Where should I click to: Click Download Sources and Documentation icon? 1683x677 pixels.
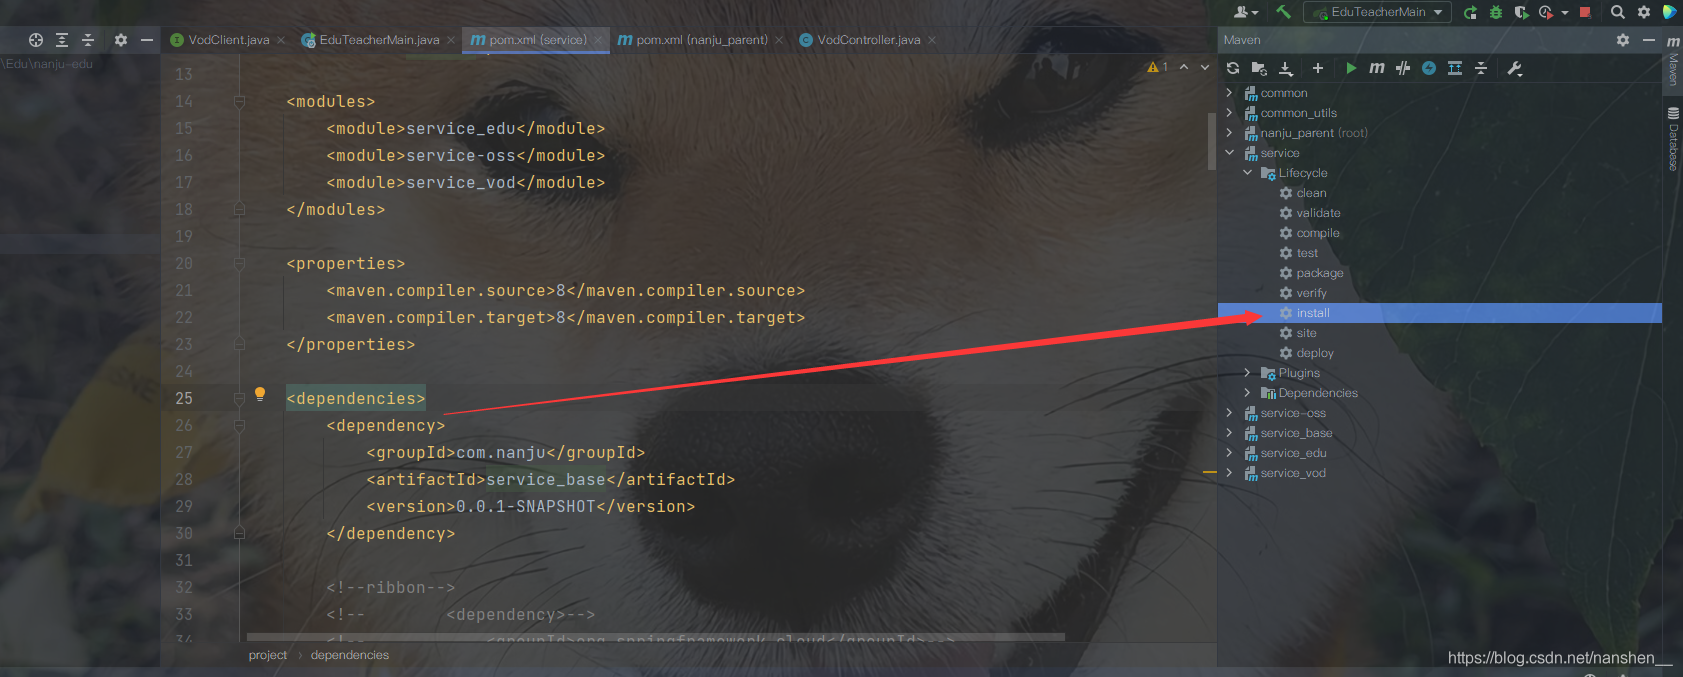pyautogui.click(x=1286, y=68)
